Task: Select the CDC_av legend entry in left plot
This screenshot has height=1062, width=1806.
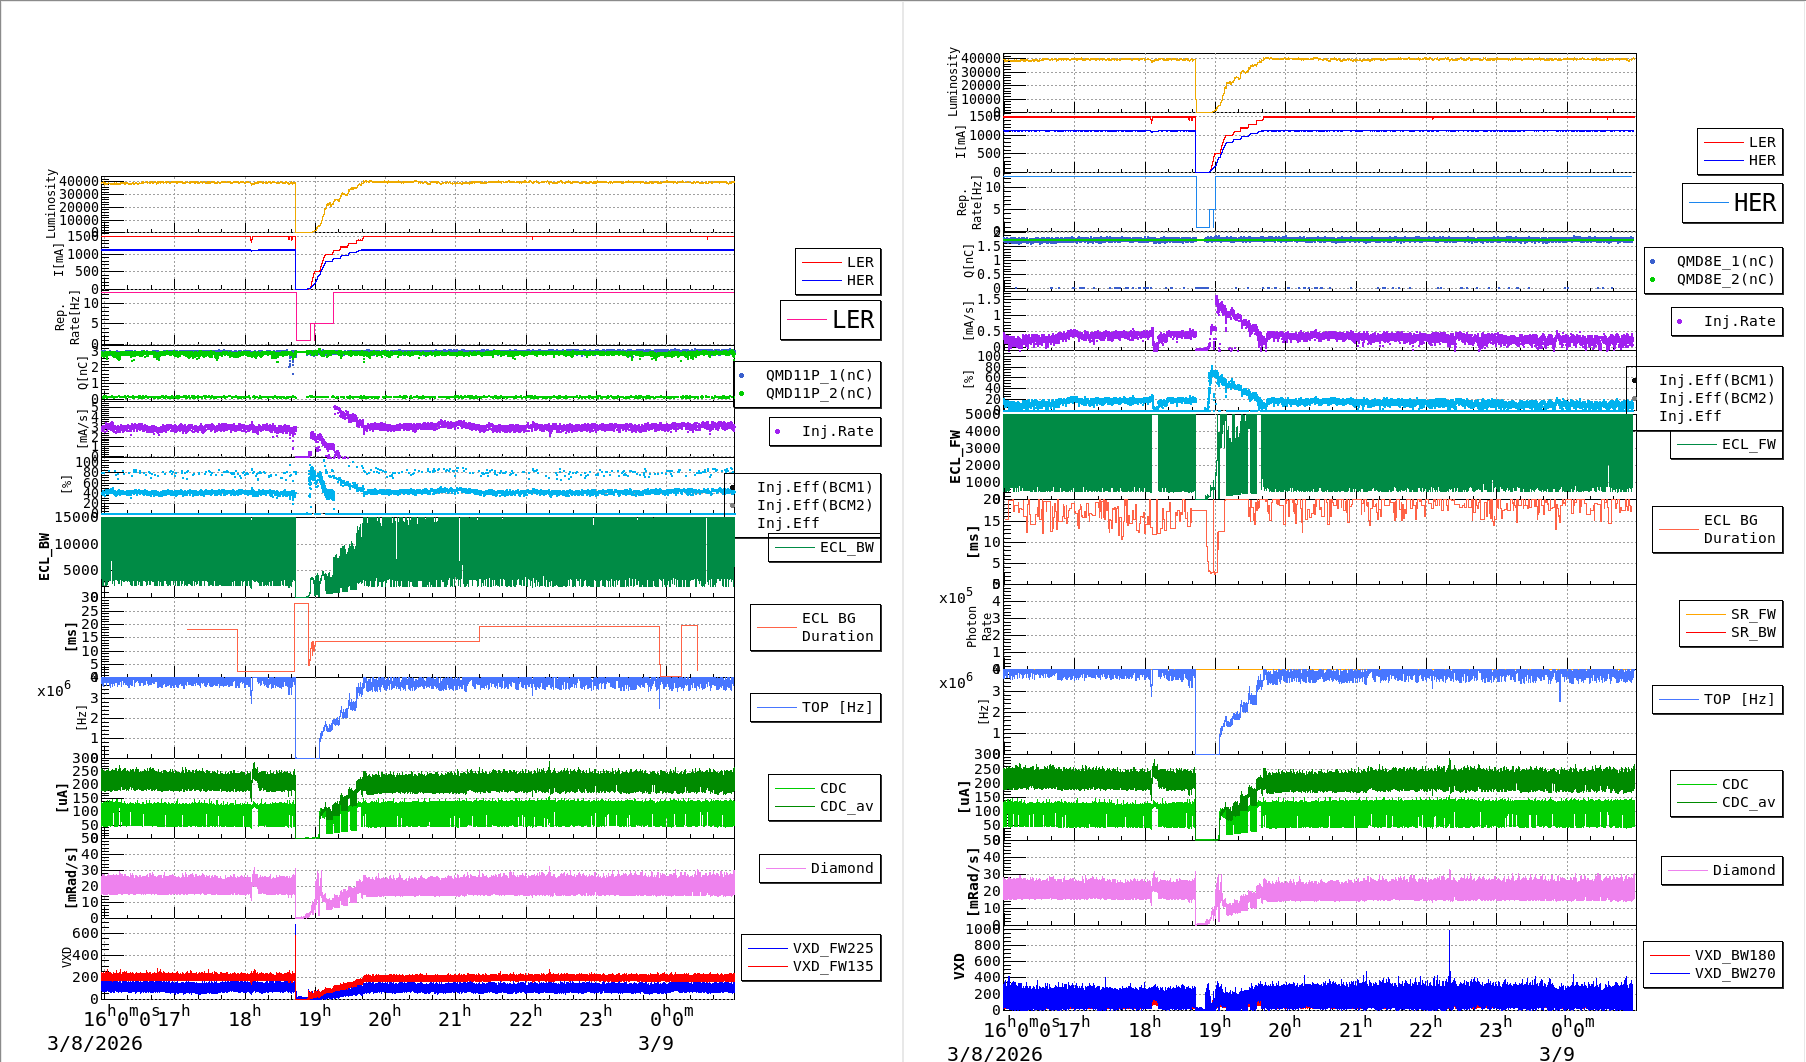Action: 825,807
